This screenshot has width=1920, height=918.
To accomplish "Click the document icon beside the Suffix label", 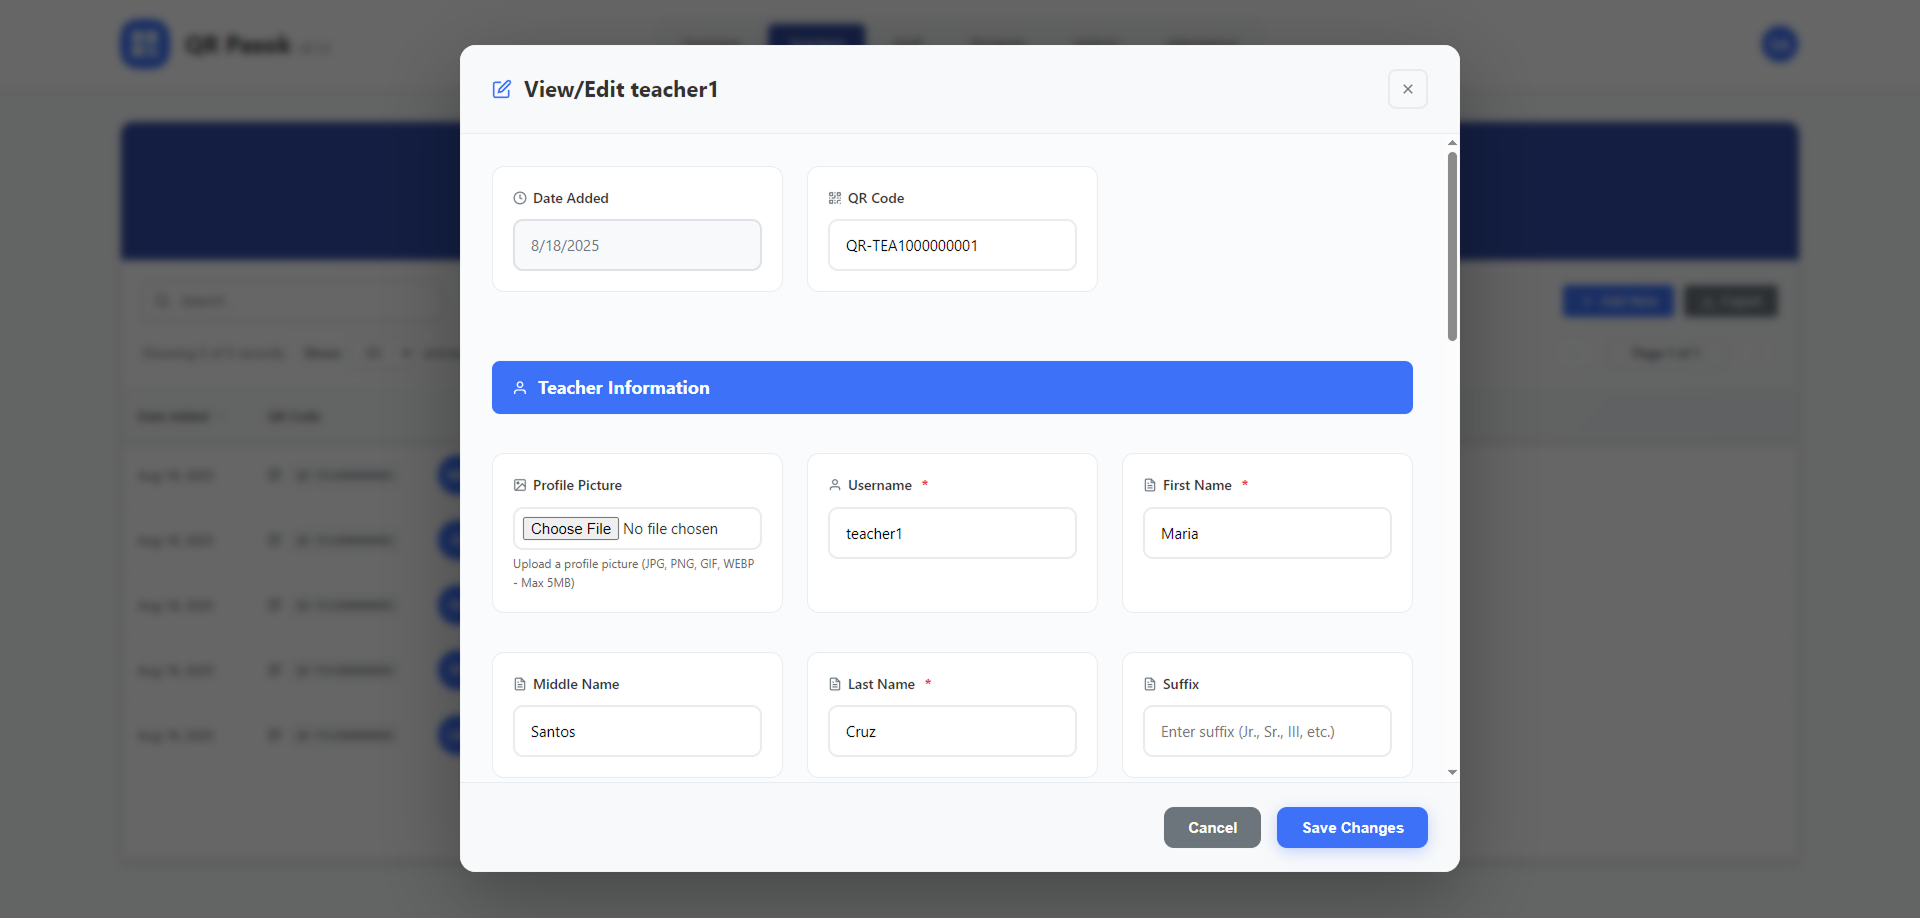I will (x=1150, y=684).
